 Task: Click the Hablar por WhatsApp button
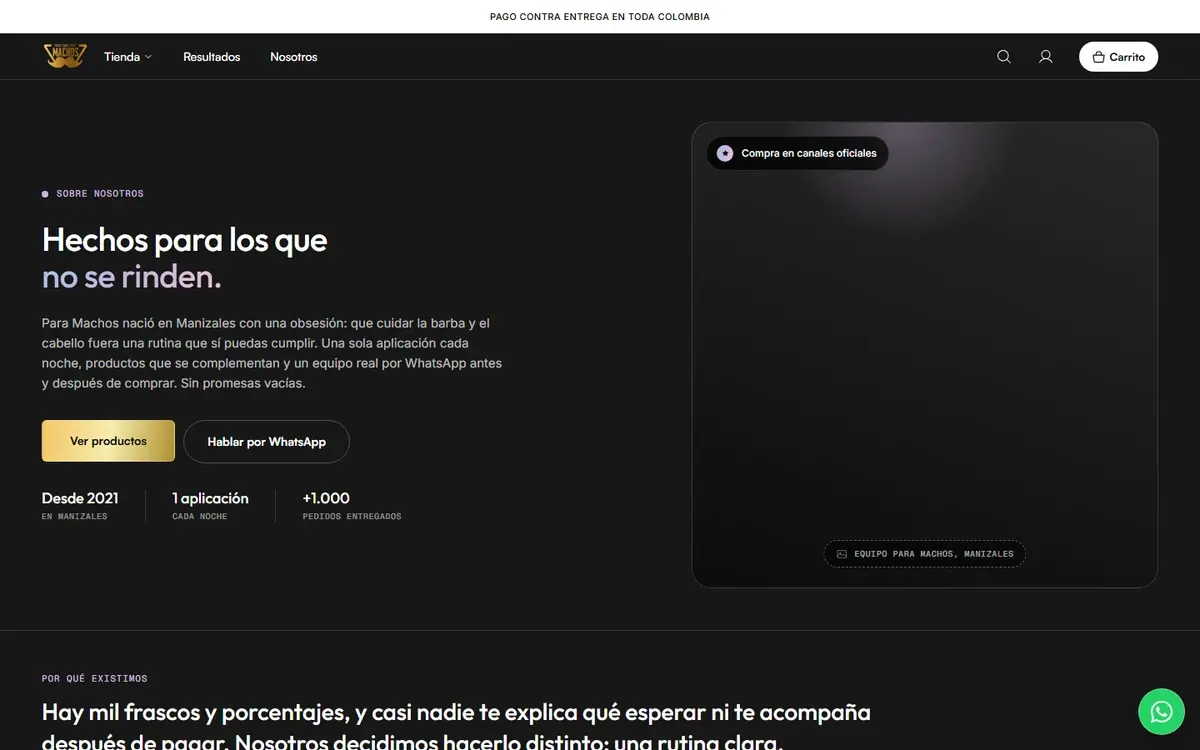click(x=266, y=441)
